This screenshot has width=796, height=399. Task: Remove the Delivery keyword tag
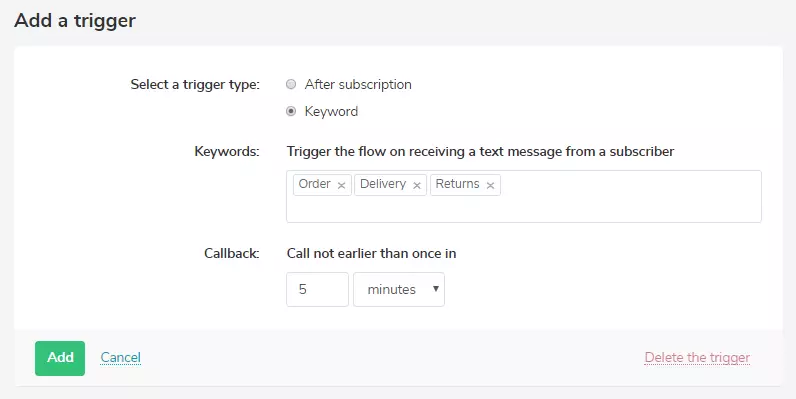point(417,185)
